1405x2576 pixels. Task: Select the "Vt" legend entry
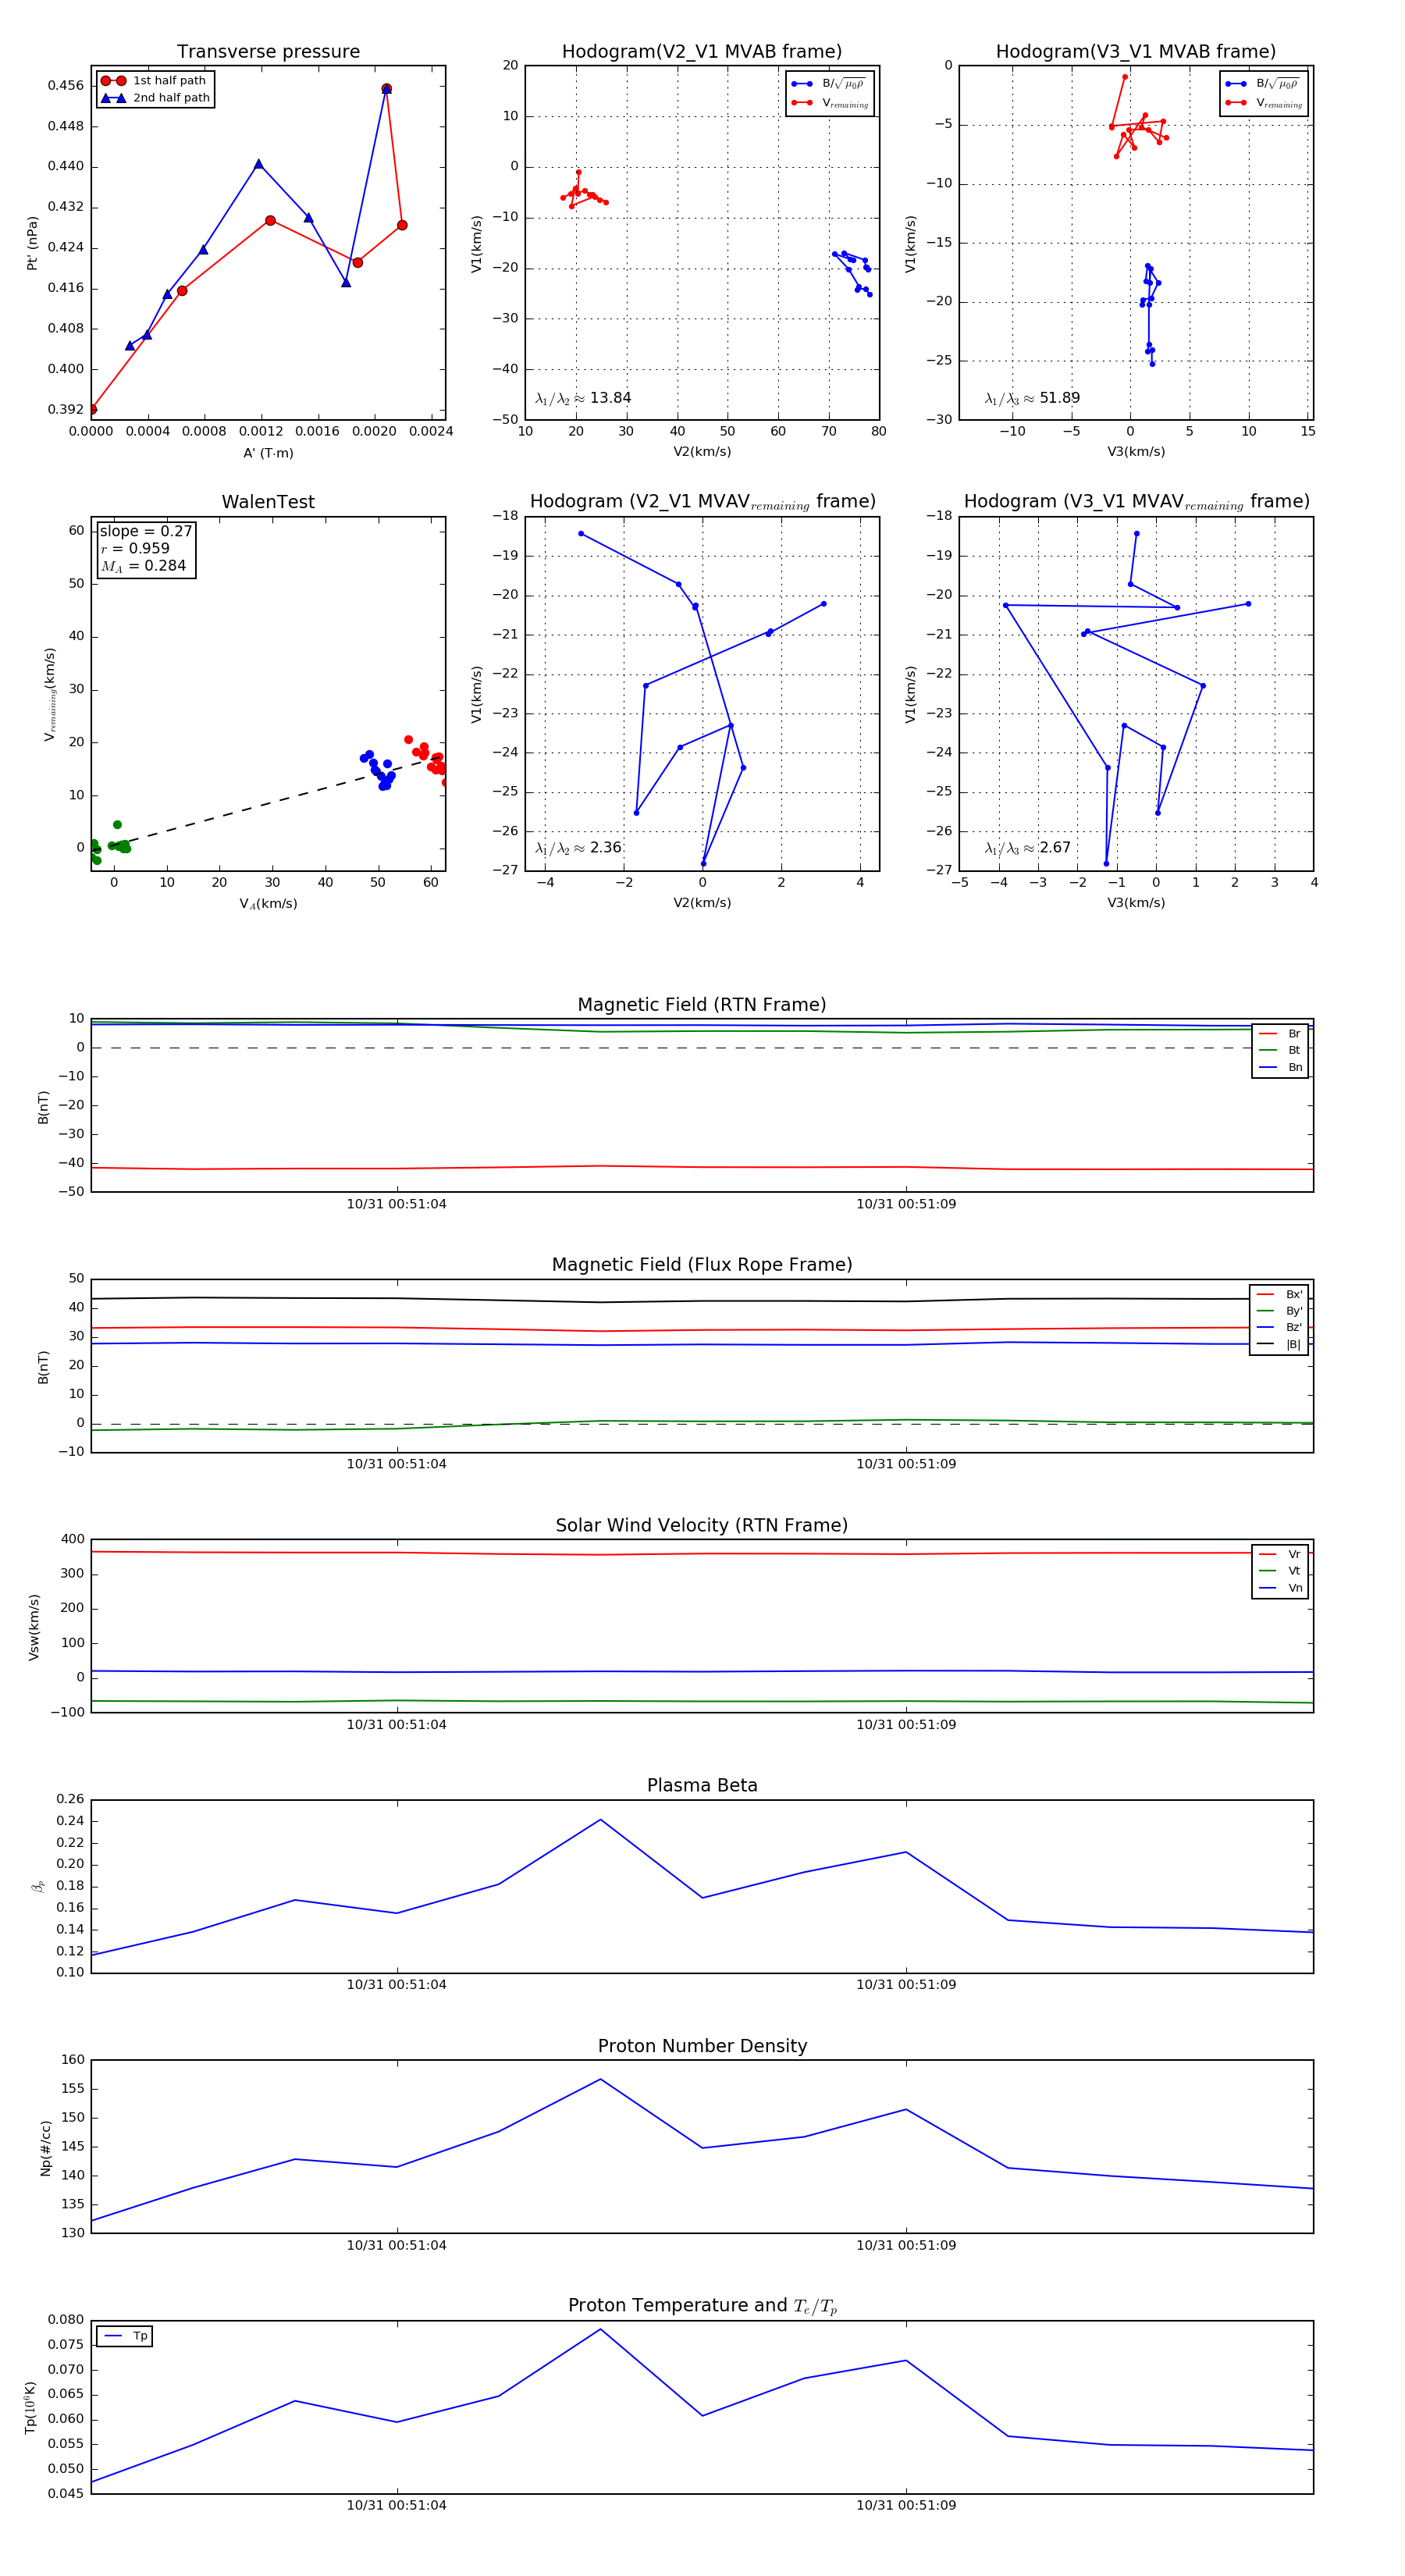1280,1571
